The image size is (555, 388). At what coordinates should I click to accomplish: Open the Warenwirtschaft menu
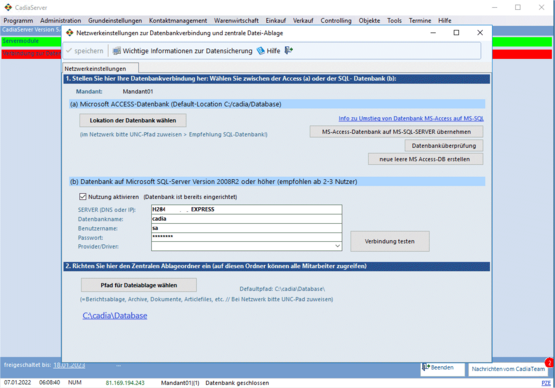point(236,21)
